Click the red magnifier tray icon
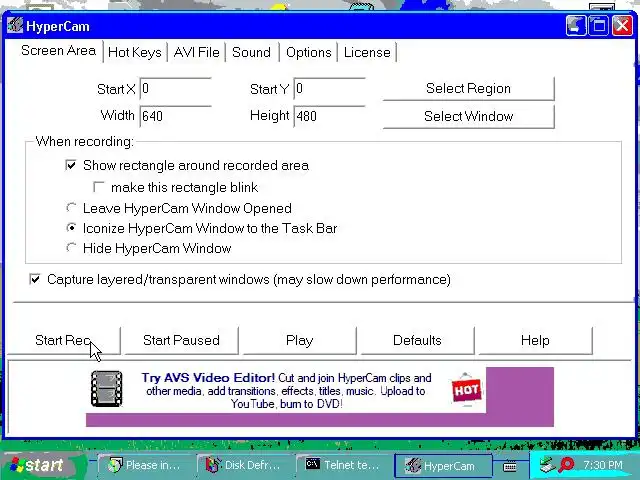Image resolution: width=640 pixels, height=480 pixels. point(566,464)
